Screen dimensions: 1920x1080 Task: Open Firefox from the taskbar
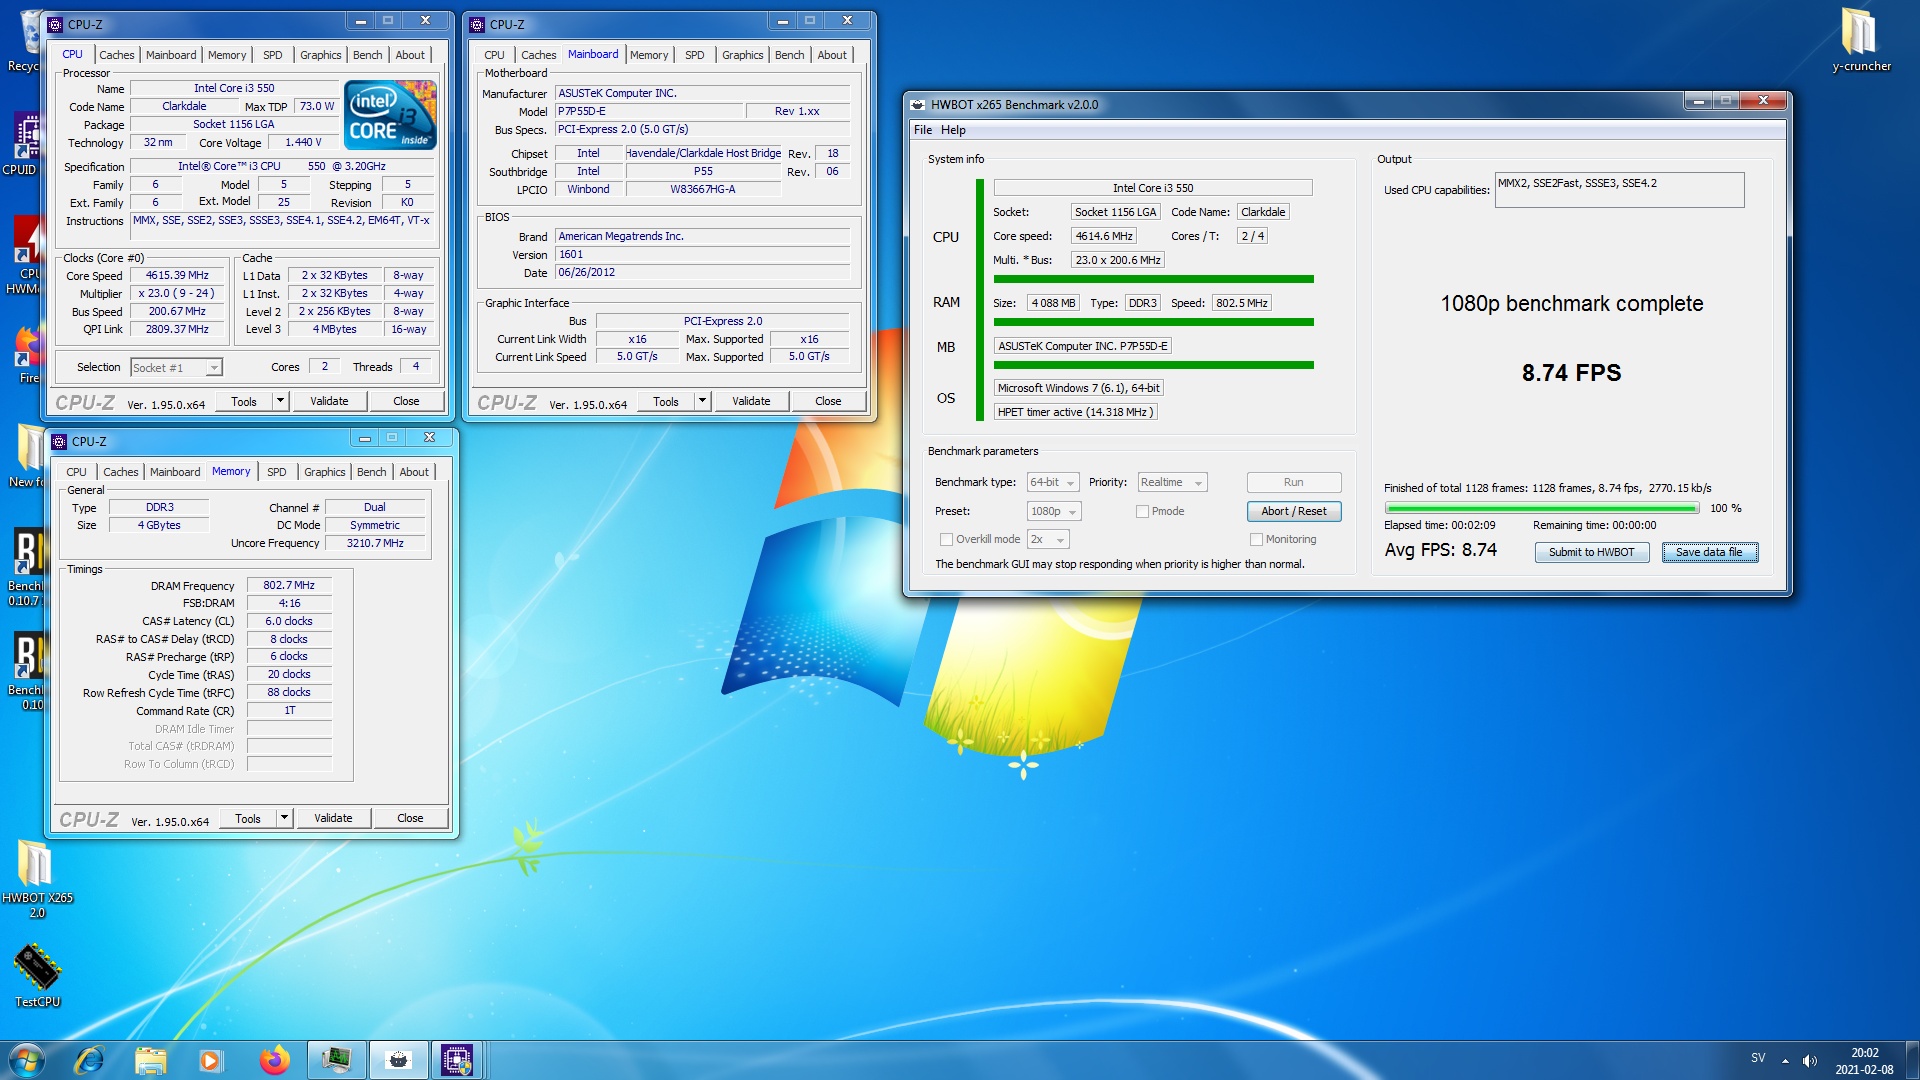[274, 1060]
